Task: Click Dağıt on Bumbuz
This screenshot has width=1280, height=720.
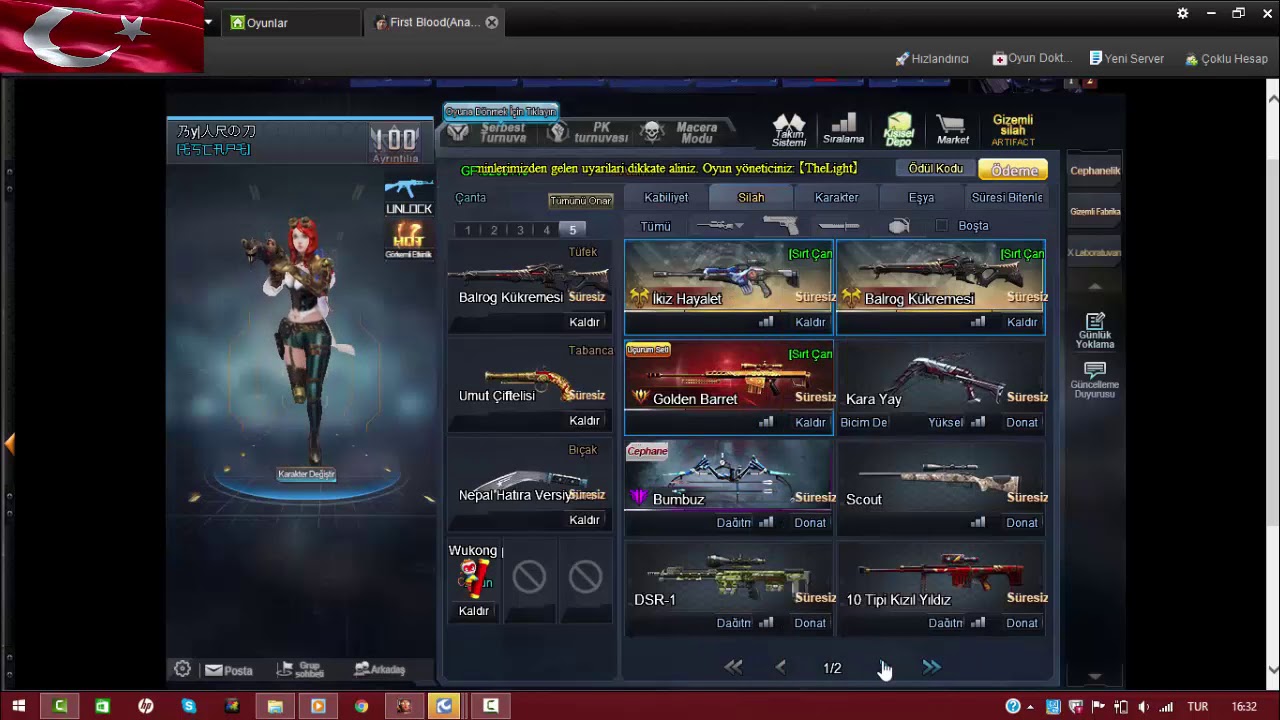Action: tap(734, 523)
